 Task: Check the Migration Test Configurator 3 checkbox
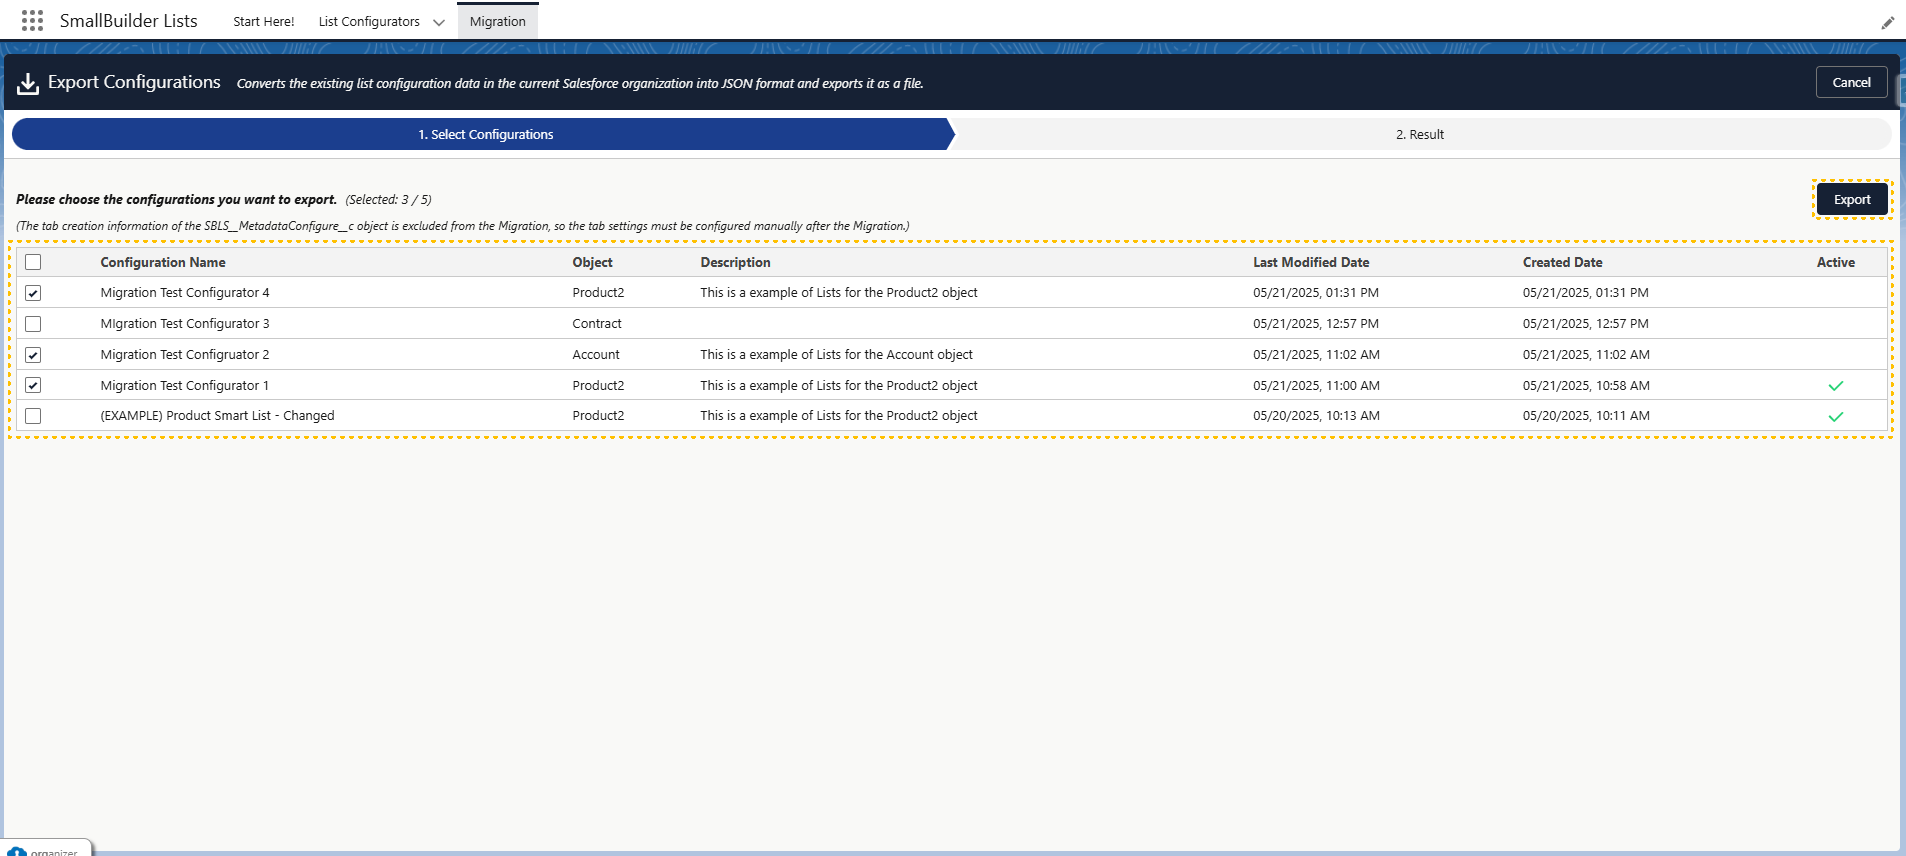pos(33,324)
